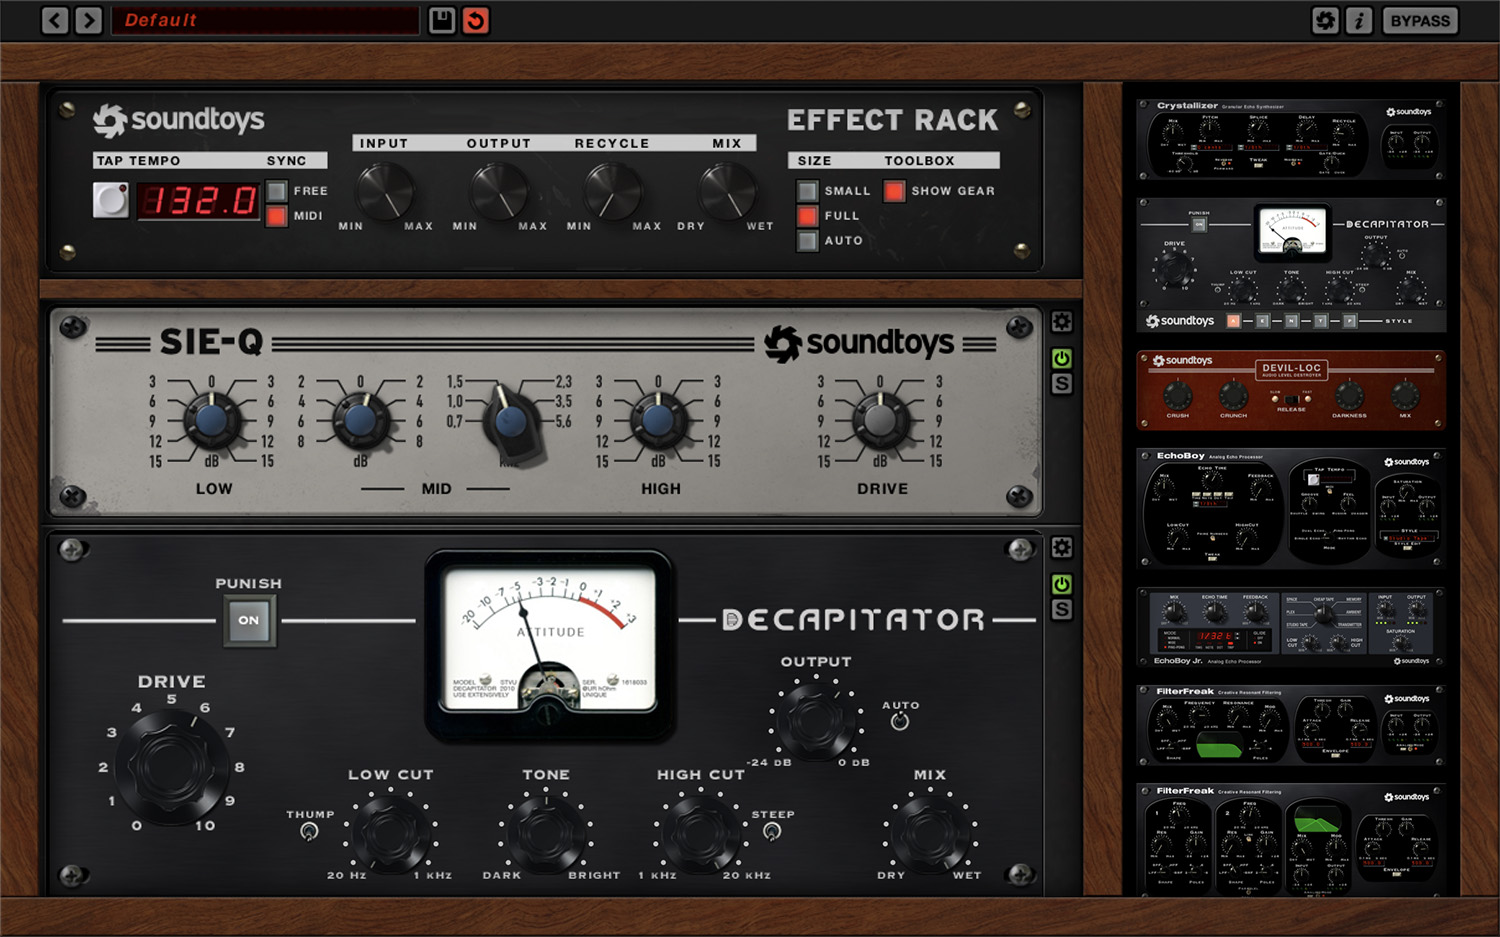The width and height of the screenshot is (1500, 937).
Task: Click the Soundtoys logo on Sie-Q
Action: 859,343
